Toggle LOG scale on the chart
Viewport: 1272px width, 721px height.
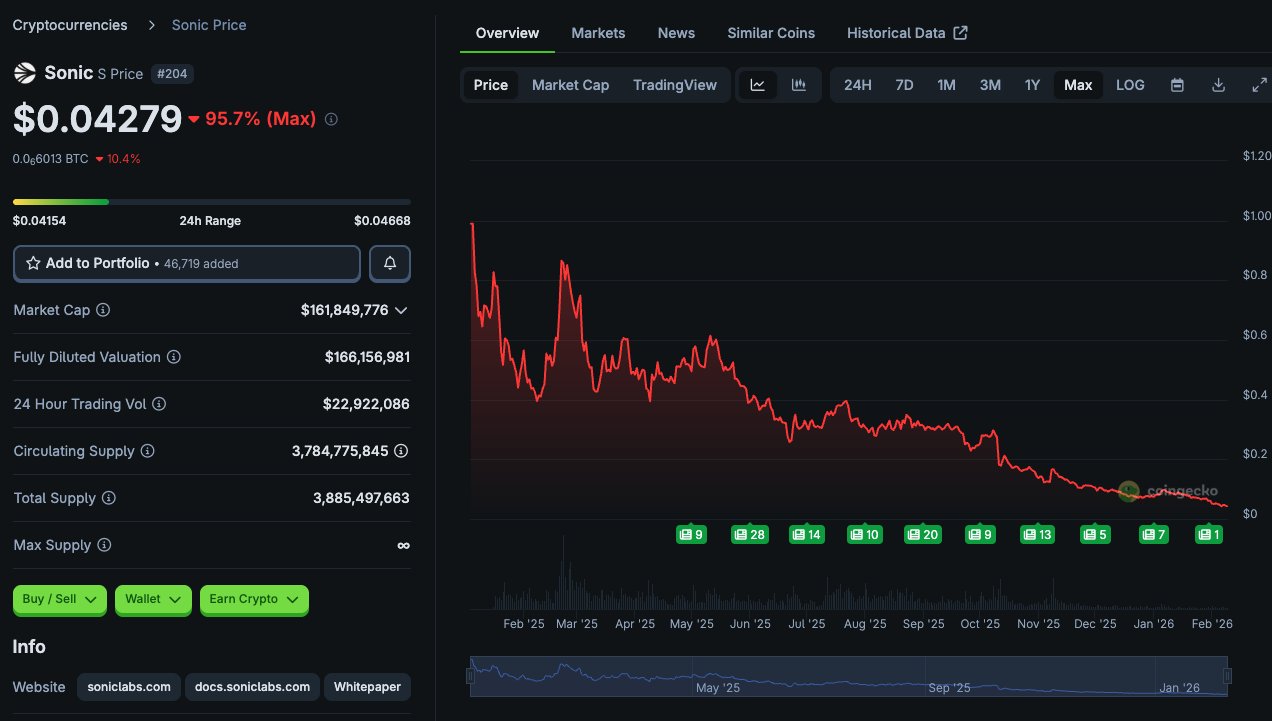click(1130, 85)
